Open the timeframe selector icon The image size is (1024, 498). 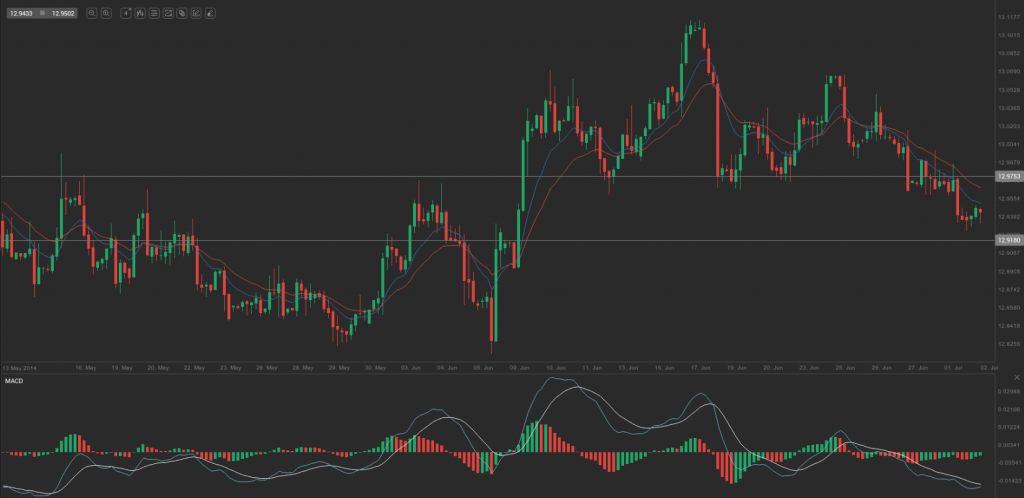[125, 13]
